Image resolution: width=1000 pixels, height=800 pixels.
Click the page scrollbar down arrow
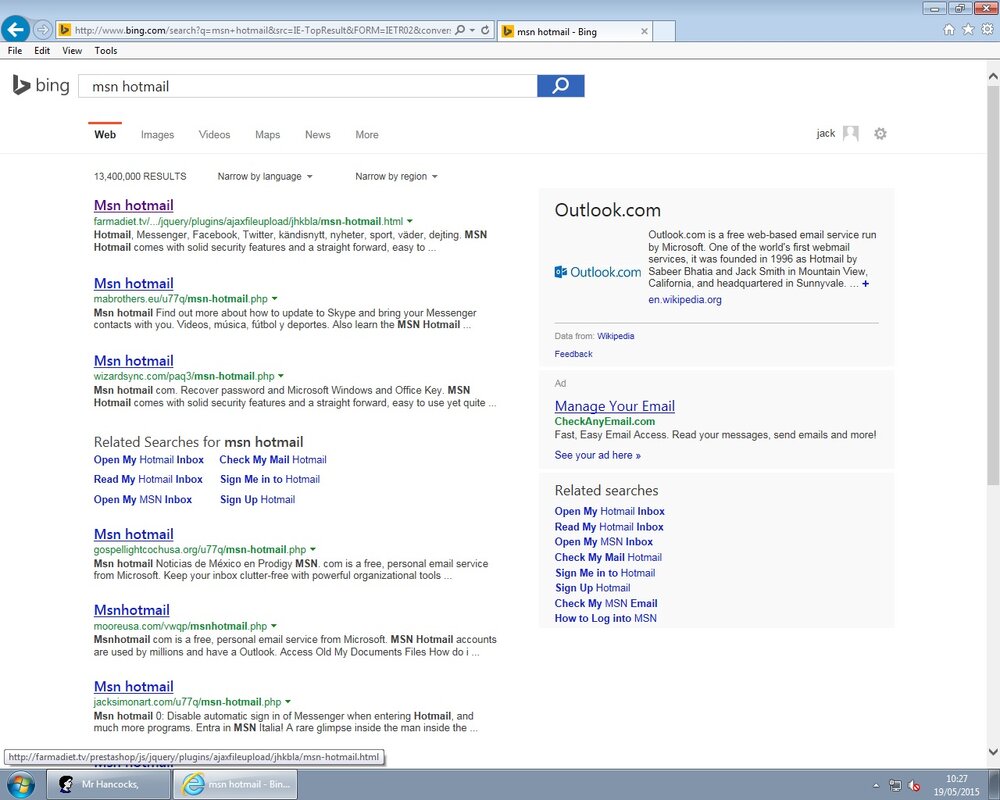point(993,752)
